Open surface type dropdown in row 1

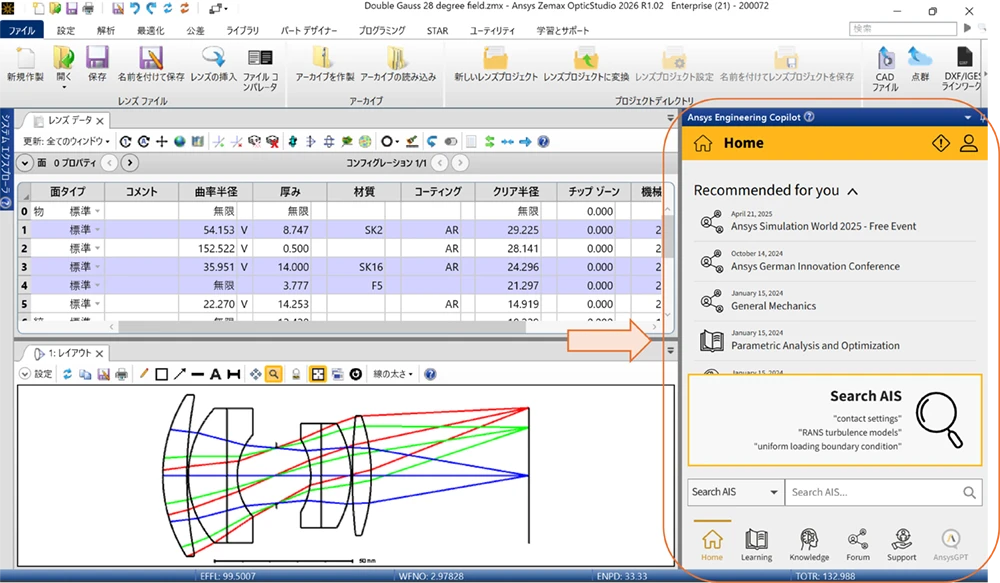[x=98, y=230]
